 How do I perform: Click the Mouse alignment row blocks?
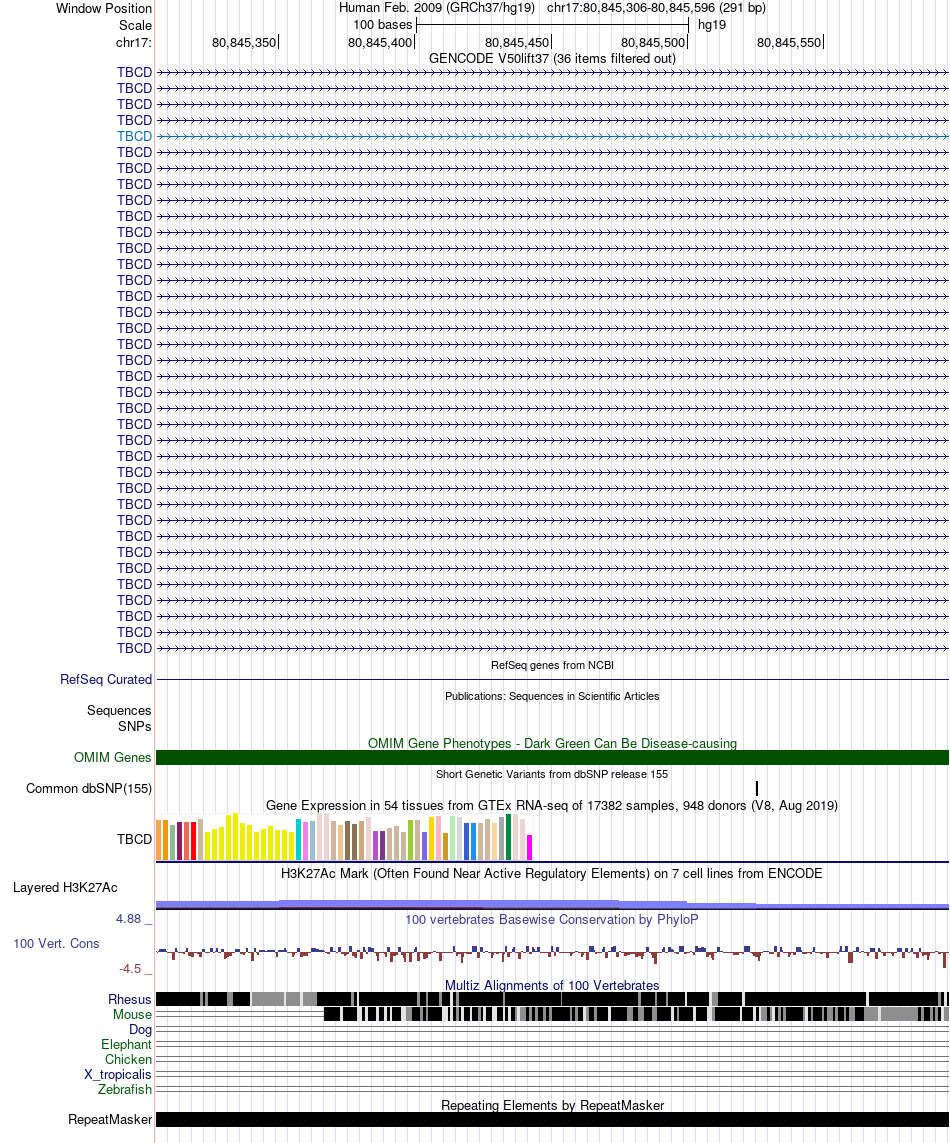pyautogui.click(x=636, y=1014)
